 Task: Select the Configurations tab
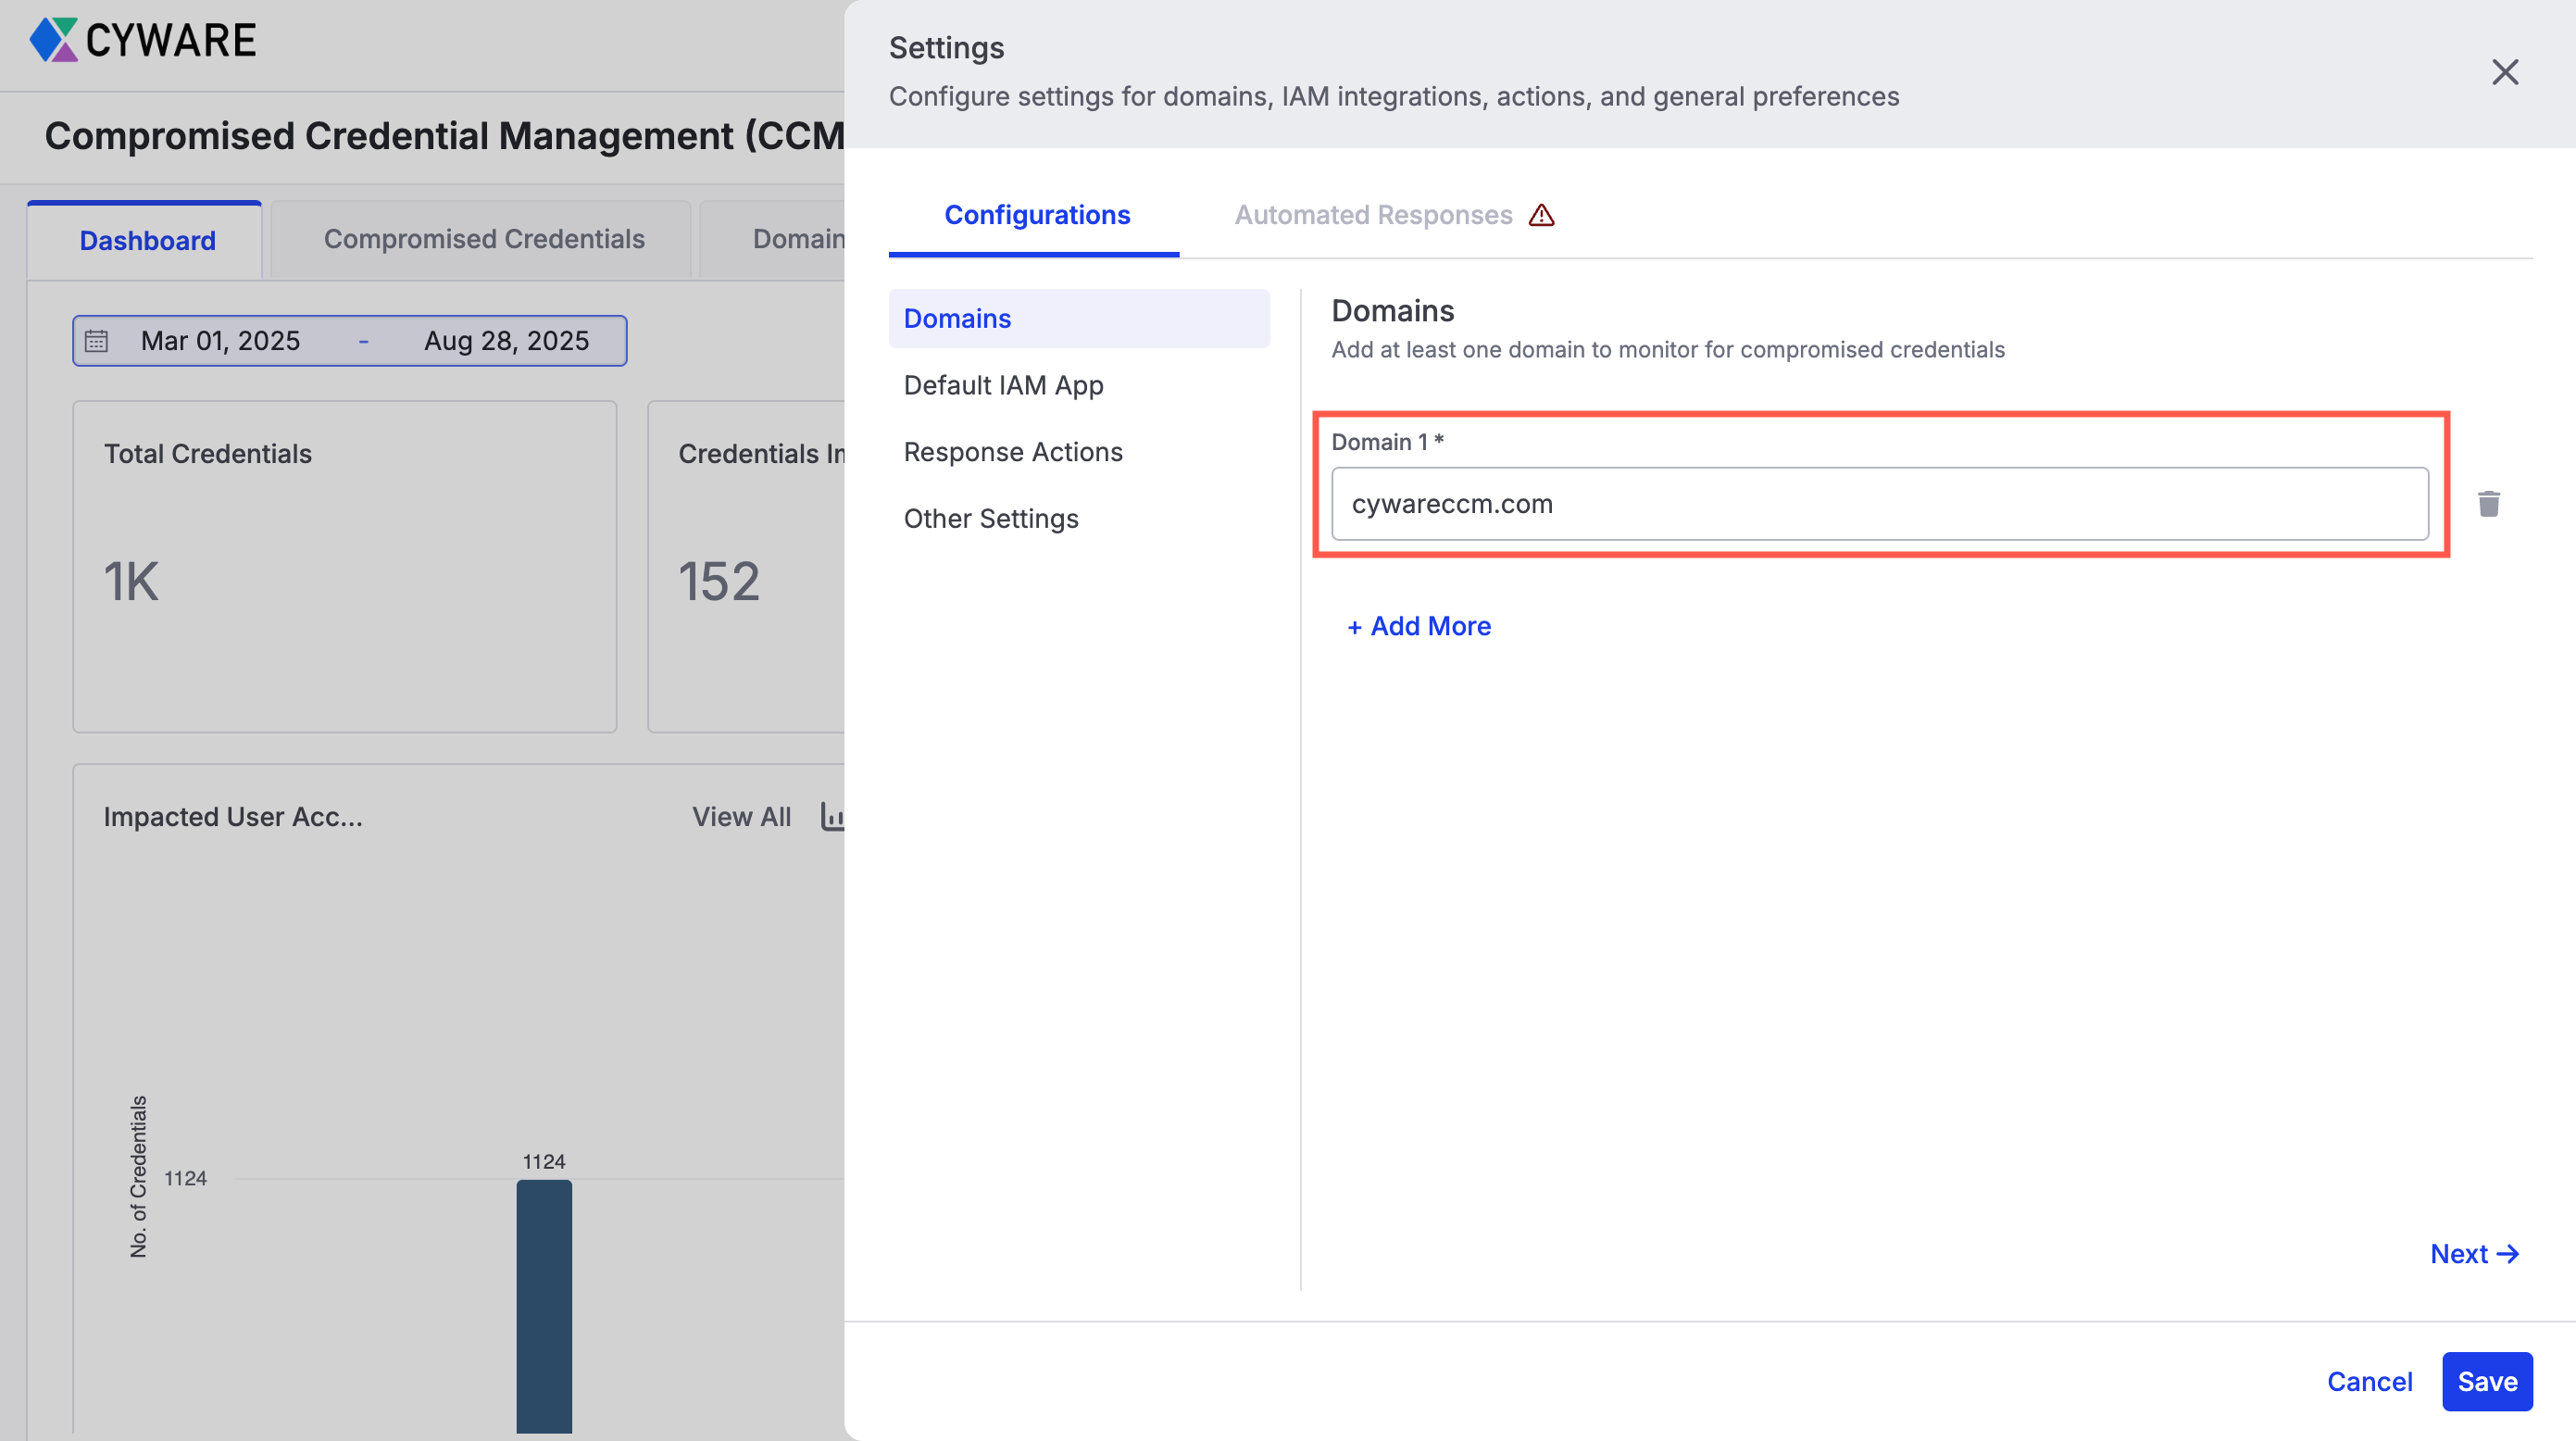(1036, 215)
